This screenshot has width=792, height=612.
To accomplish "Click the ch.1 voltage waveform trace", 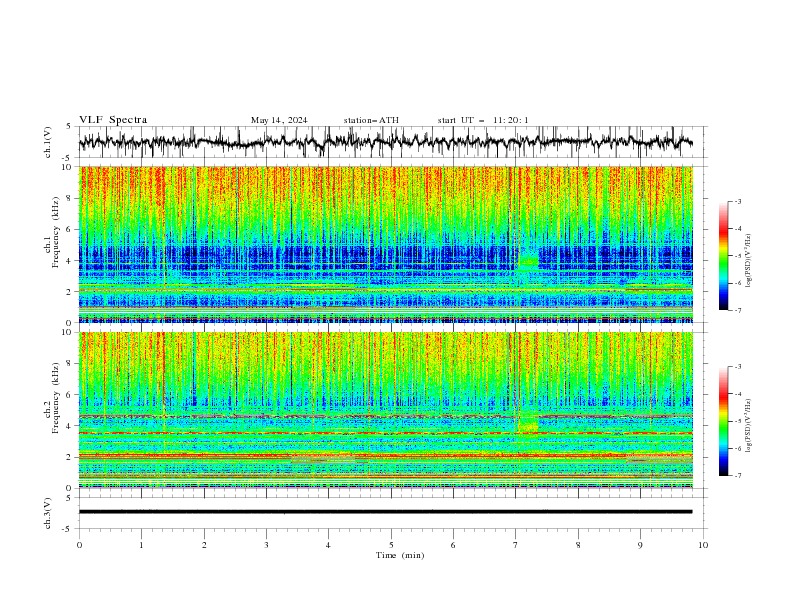I will [385, 142].
